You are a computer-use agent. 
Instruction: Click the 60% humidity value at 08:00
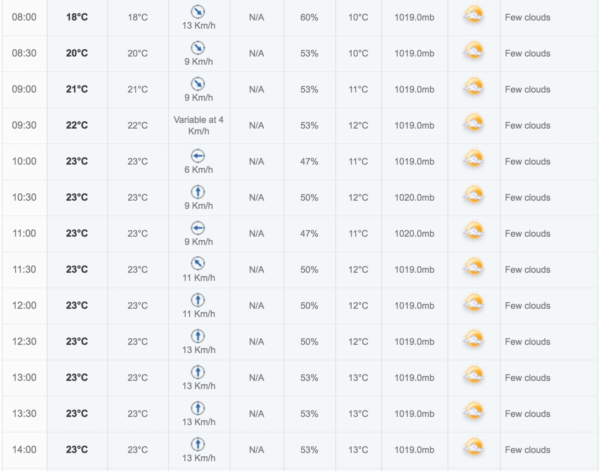[x=309, y=17]
